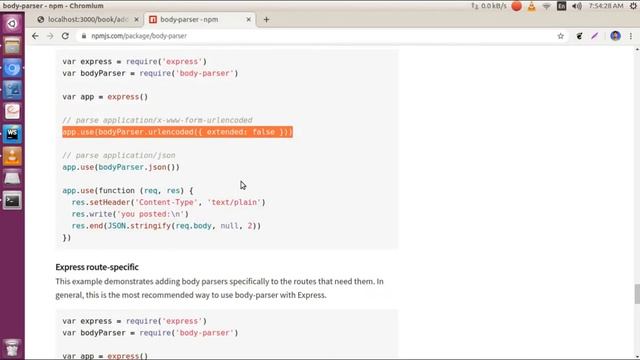Open the Chromium three-dot menu
The image size is (640, 360).
[x=631, y=36]
